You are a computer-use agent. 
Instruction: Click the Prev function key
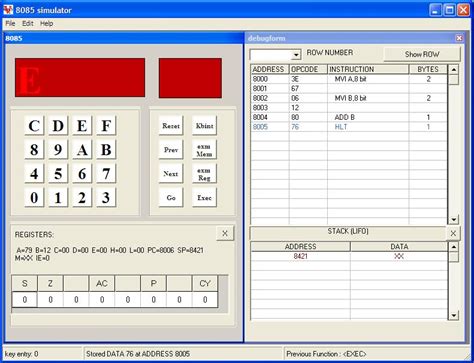tap(171, 150)
